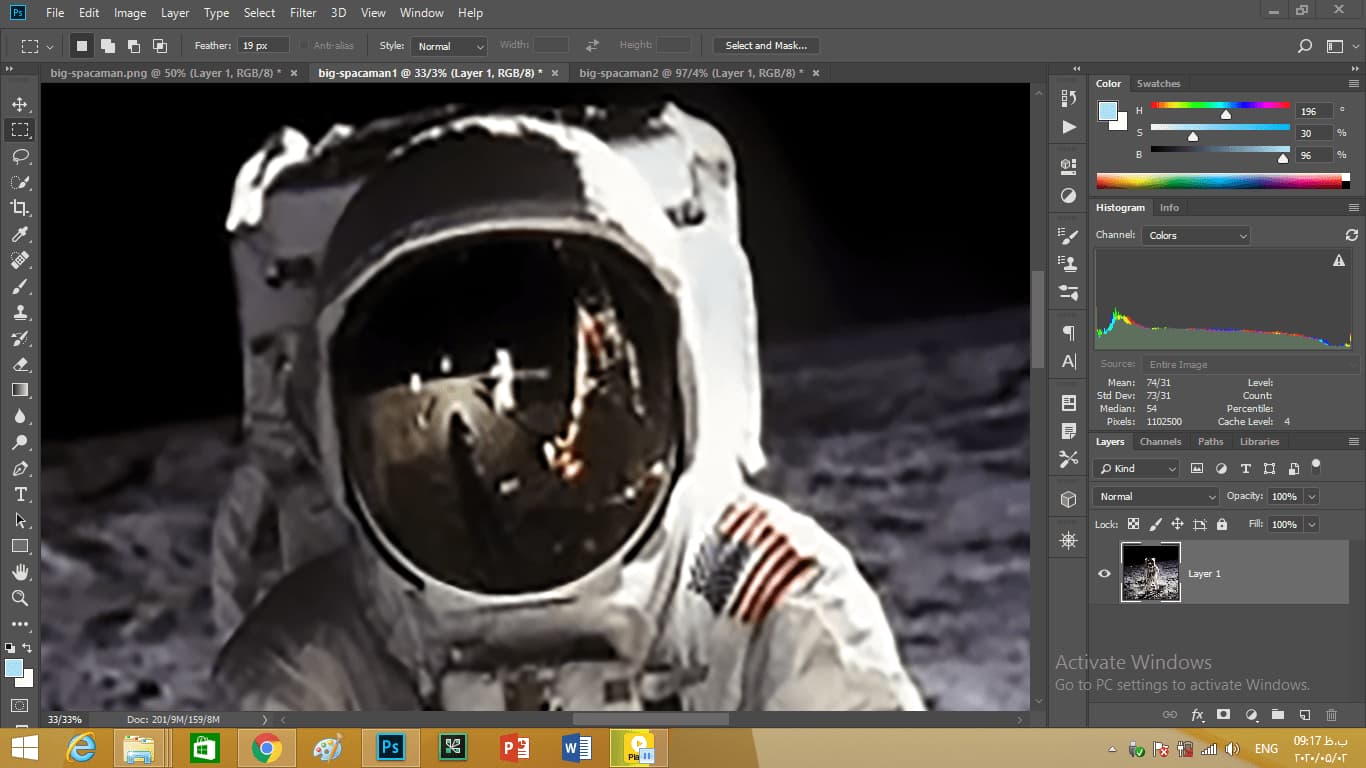Select the Rectangle shape tool
Image resolution: width=1366 pixels, height=768 pixels.
coord(20,546)
